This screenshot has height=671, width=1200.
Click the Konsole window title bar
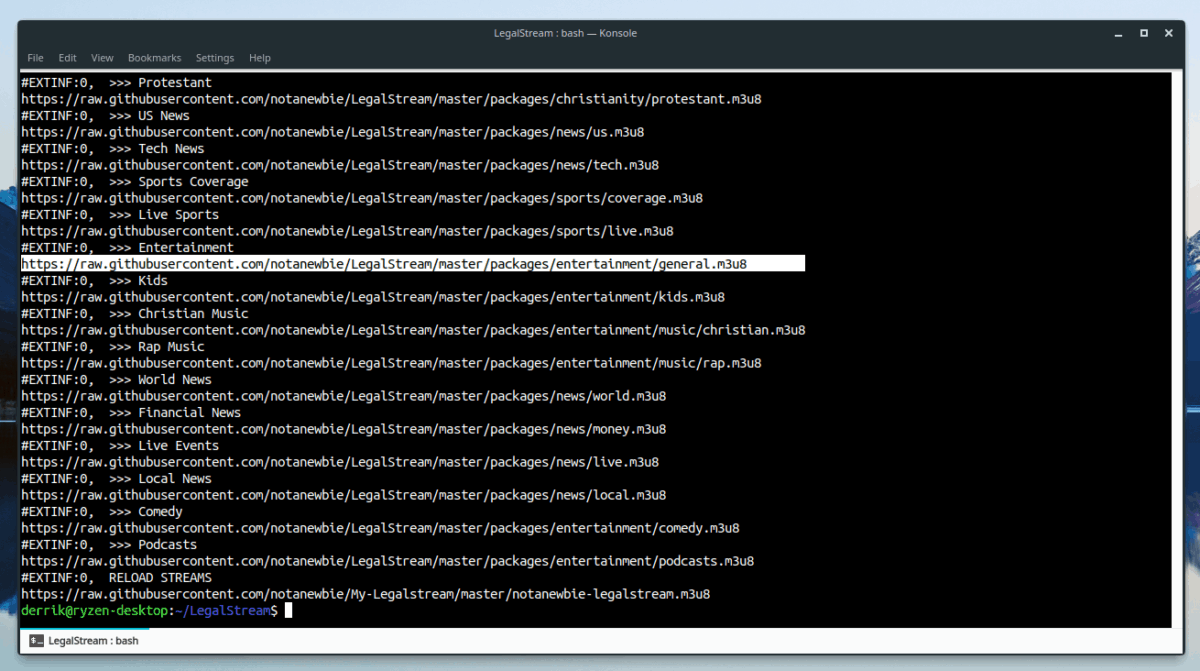[567, 33]
